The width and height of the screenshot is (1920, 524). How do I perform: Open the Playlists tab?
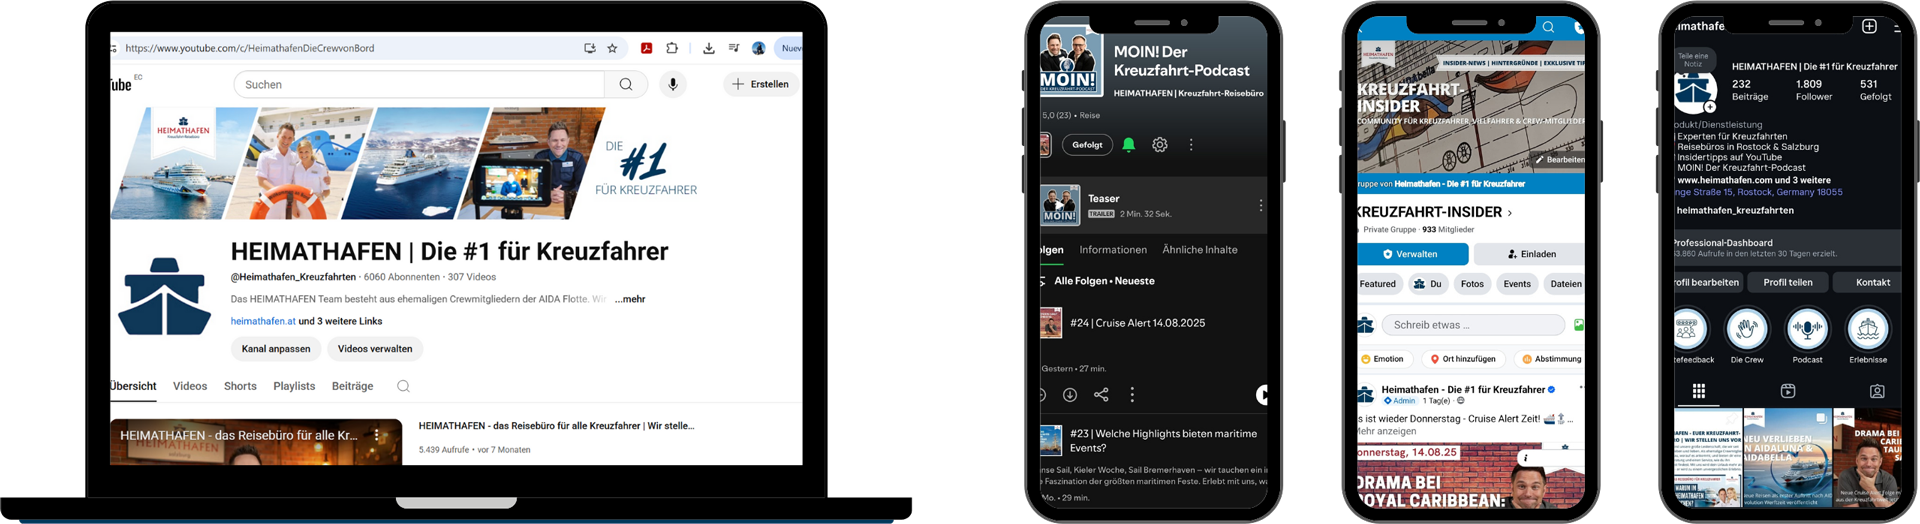[x=294, y=386]
